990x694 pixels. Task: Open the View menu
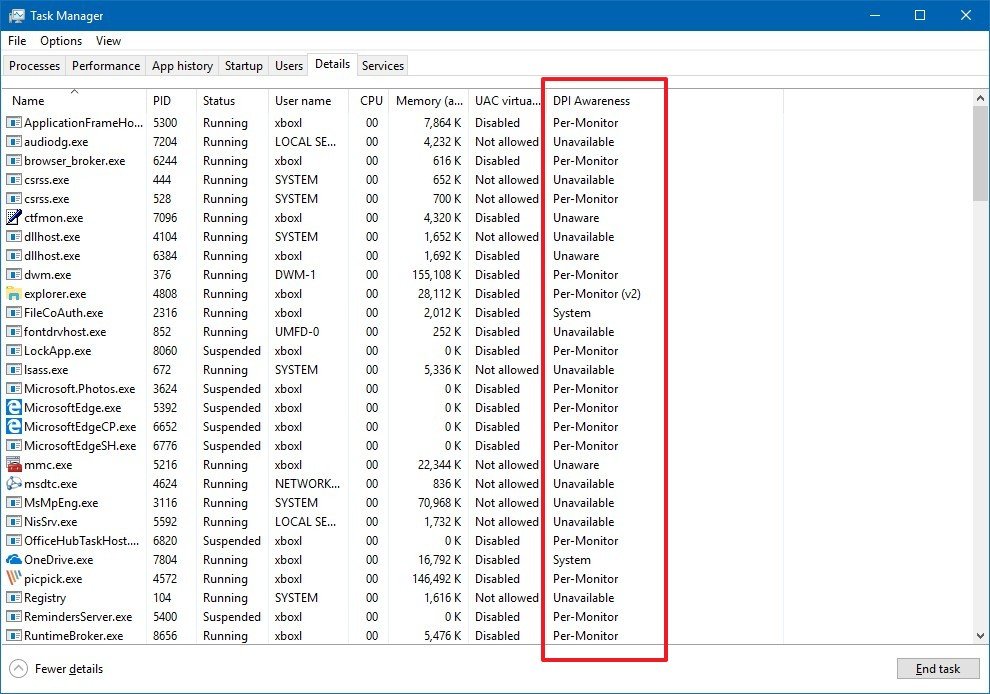point(108,40)
